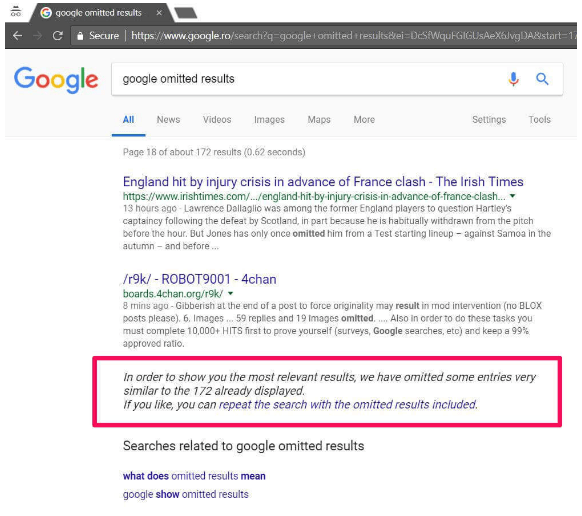This screenshot has width=582, height=516.
Task: Open the More search menu
Action: click(x=364, y=120)
